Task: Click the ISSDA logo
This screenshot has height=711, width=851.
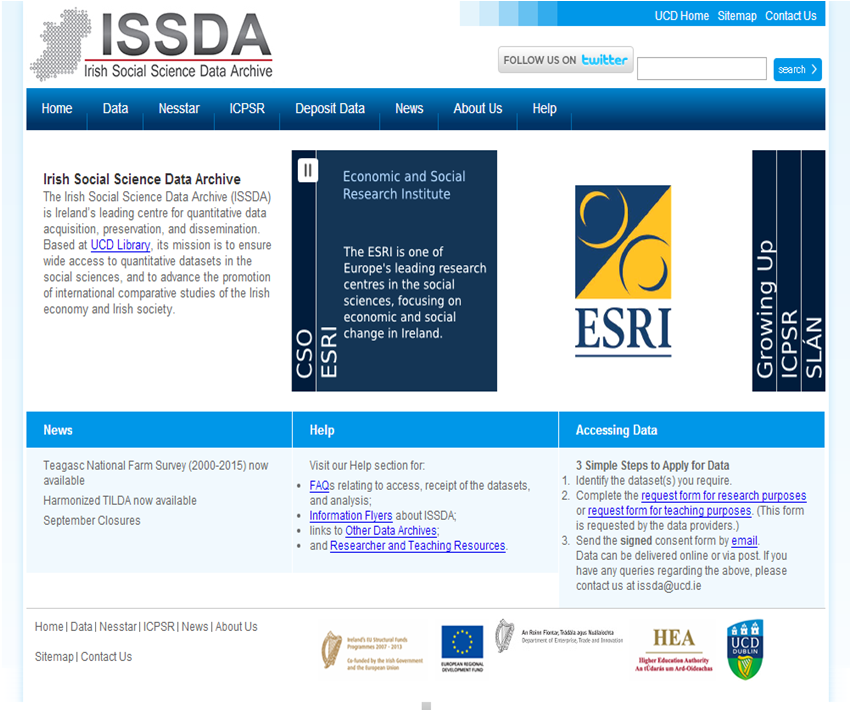Action: click(x=151, y=44)
